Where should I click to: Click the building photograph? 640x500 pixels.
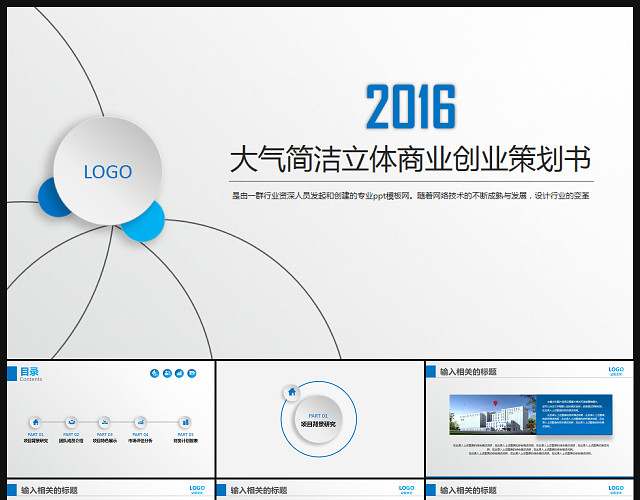(x=493, y=414)
